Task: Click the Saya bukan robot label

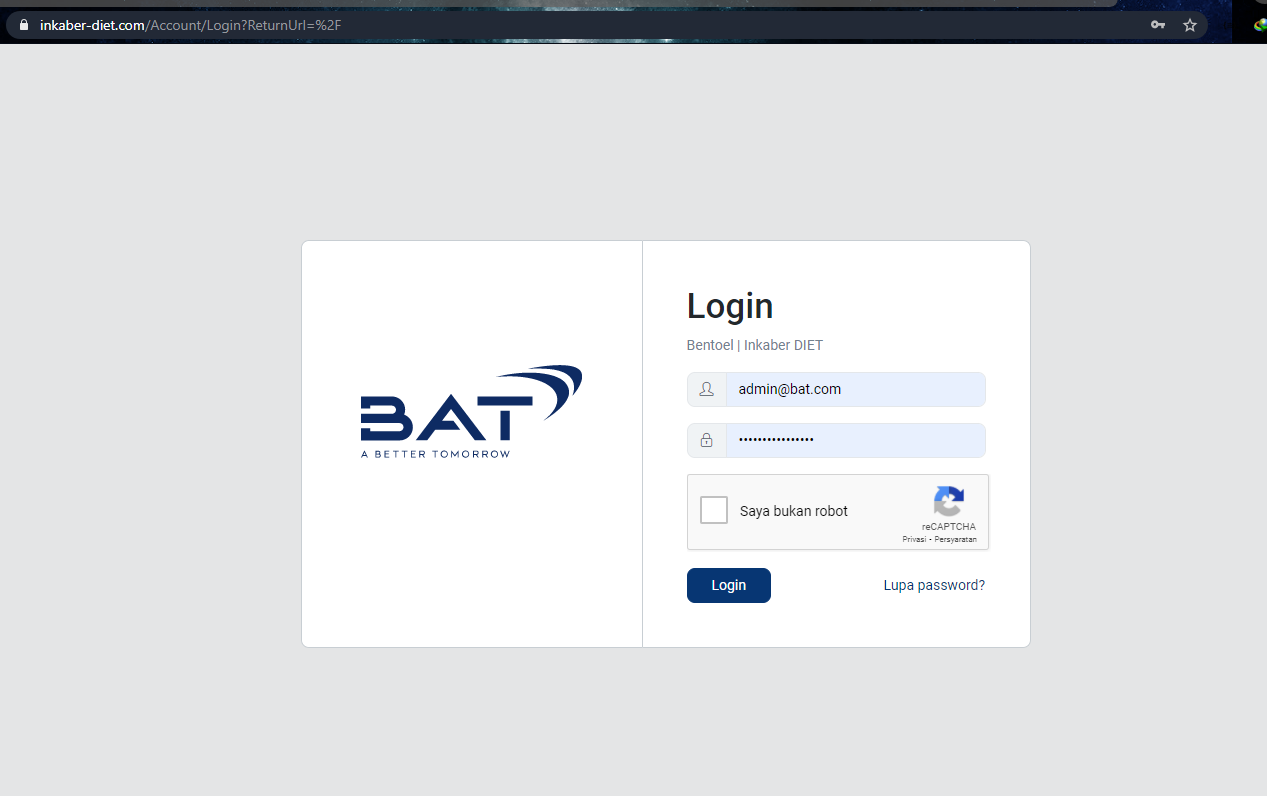Action: (x=794, y=511)
